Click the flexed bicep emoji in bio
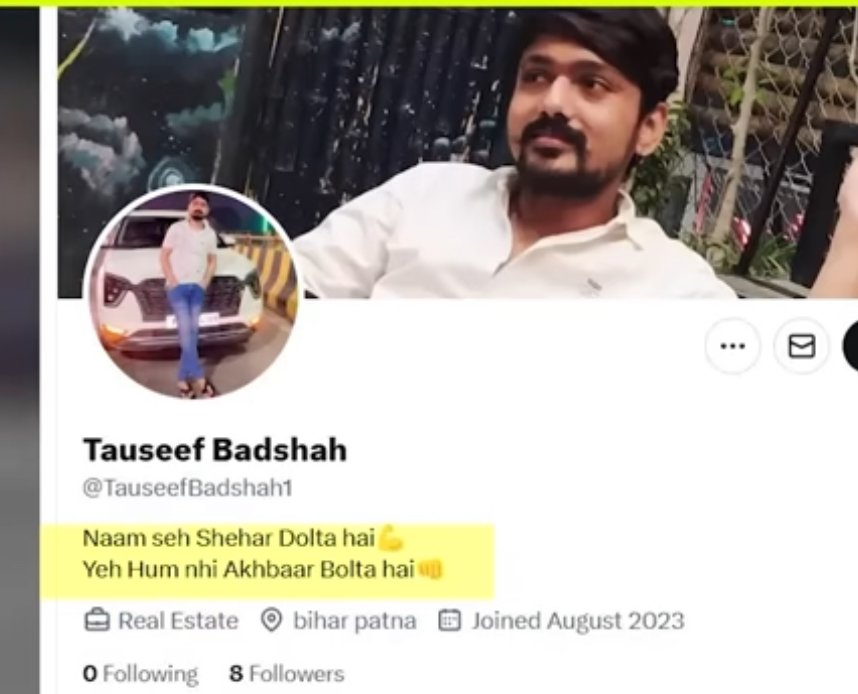The width and height of the screenshot is (858, 694). (x=391, y=538)
